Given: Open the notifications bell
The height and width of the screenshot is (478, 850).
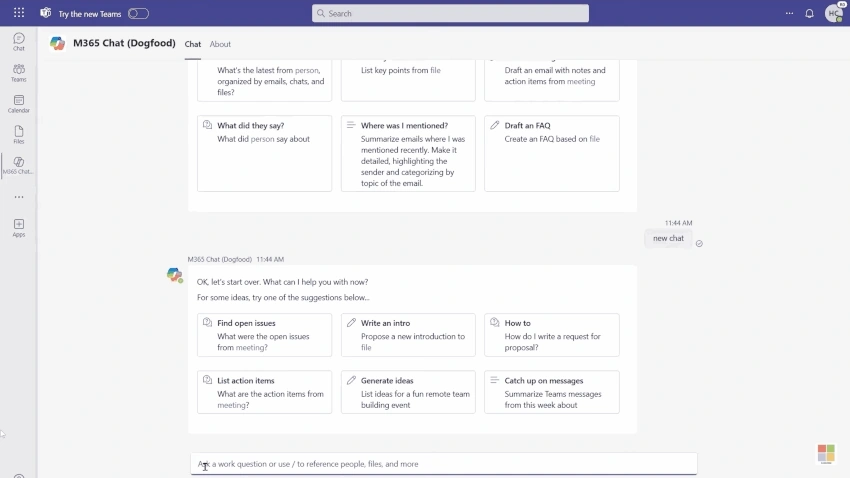Looking at the screenshot, I should tap(809, 14).
